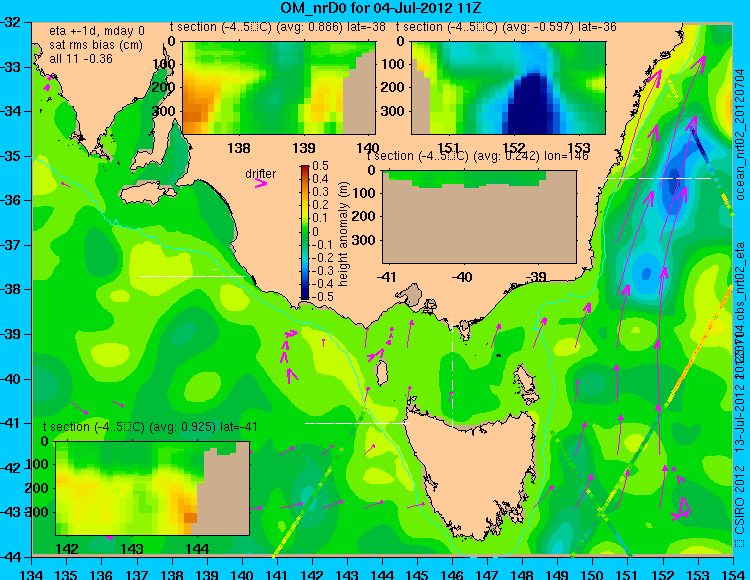Select the t section title ending lon=146
This screenshot has height=580, width=750.
[x=477, y=156]
